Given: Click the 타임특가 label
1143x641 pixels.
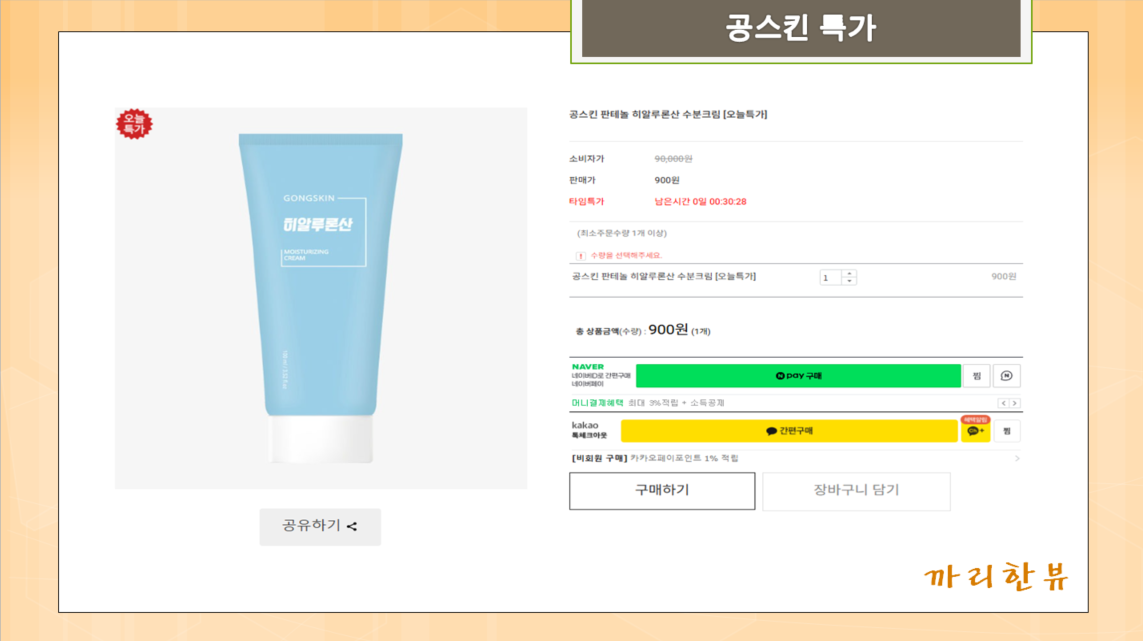Looking at the screenshot, I should 586,202.
